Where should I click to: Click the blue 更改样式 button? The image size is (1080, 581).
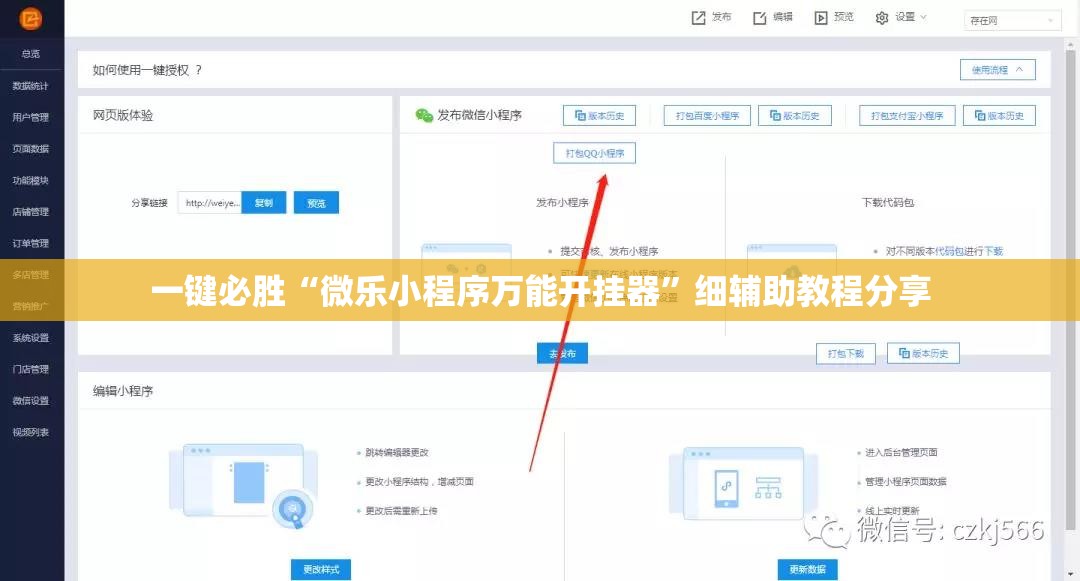(x=321, y=569)
